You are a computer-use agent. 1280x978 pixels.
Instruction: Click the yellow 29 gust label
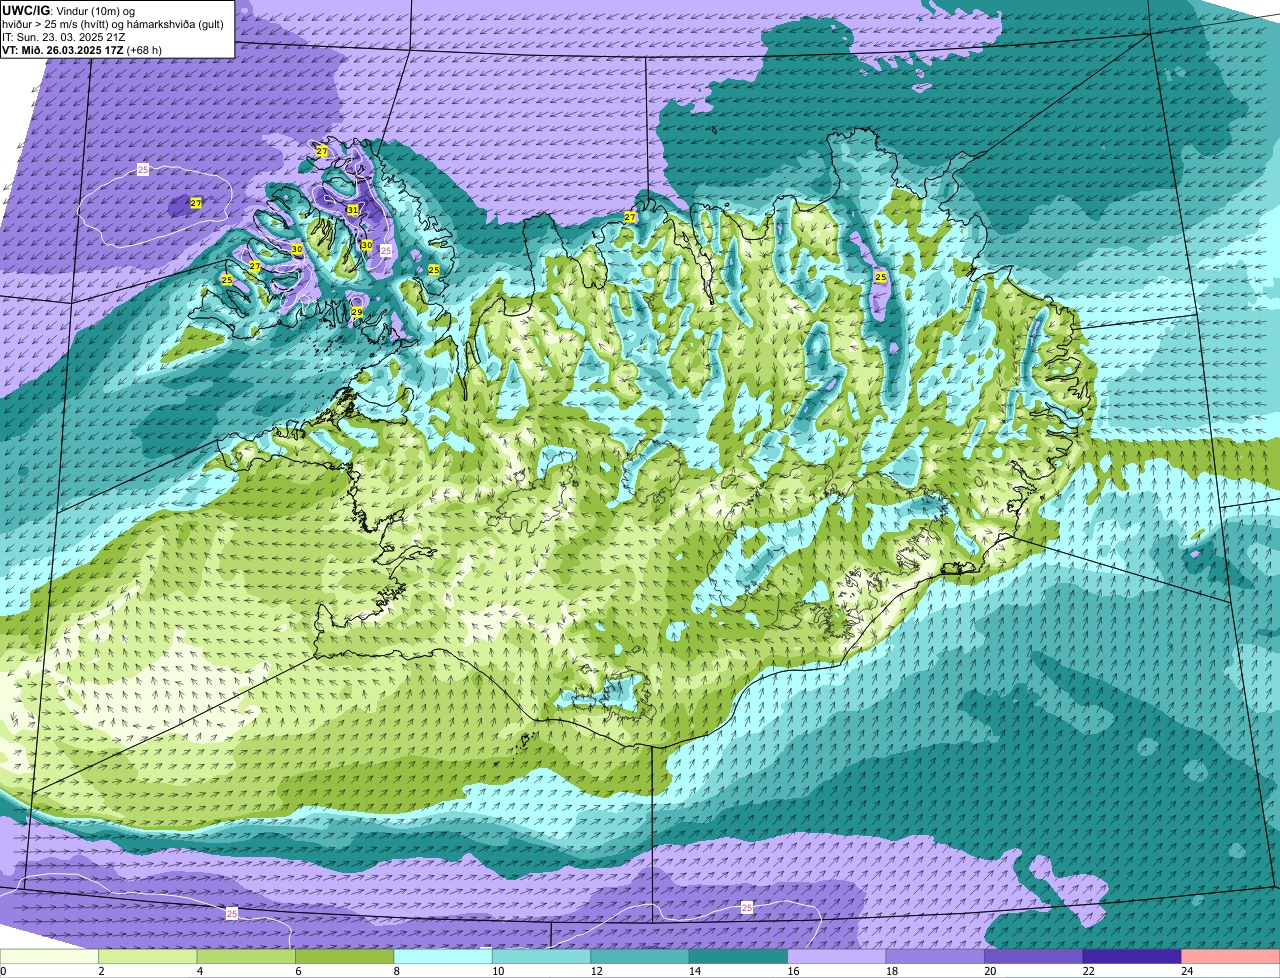(x=357, y=313)
